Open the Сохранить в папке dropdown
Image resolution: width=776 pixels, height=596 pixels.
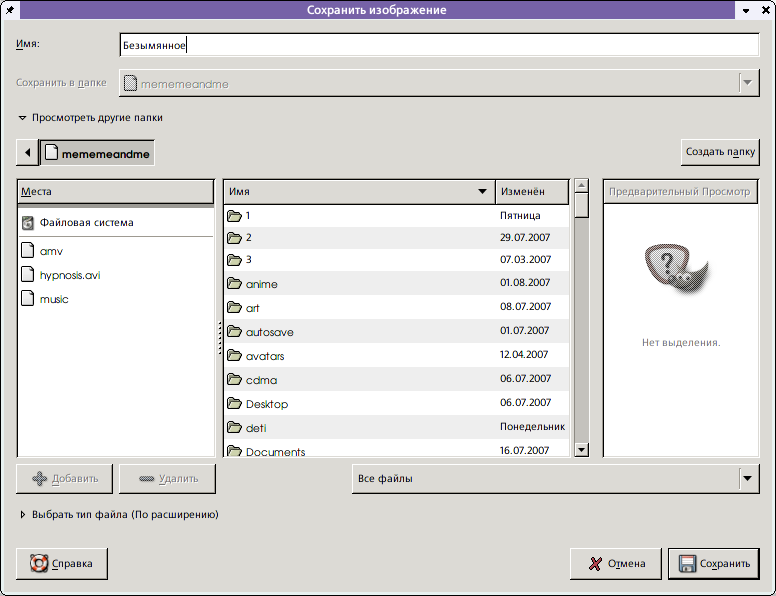click(749, 84)
